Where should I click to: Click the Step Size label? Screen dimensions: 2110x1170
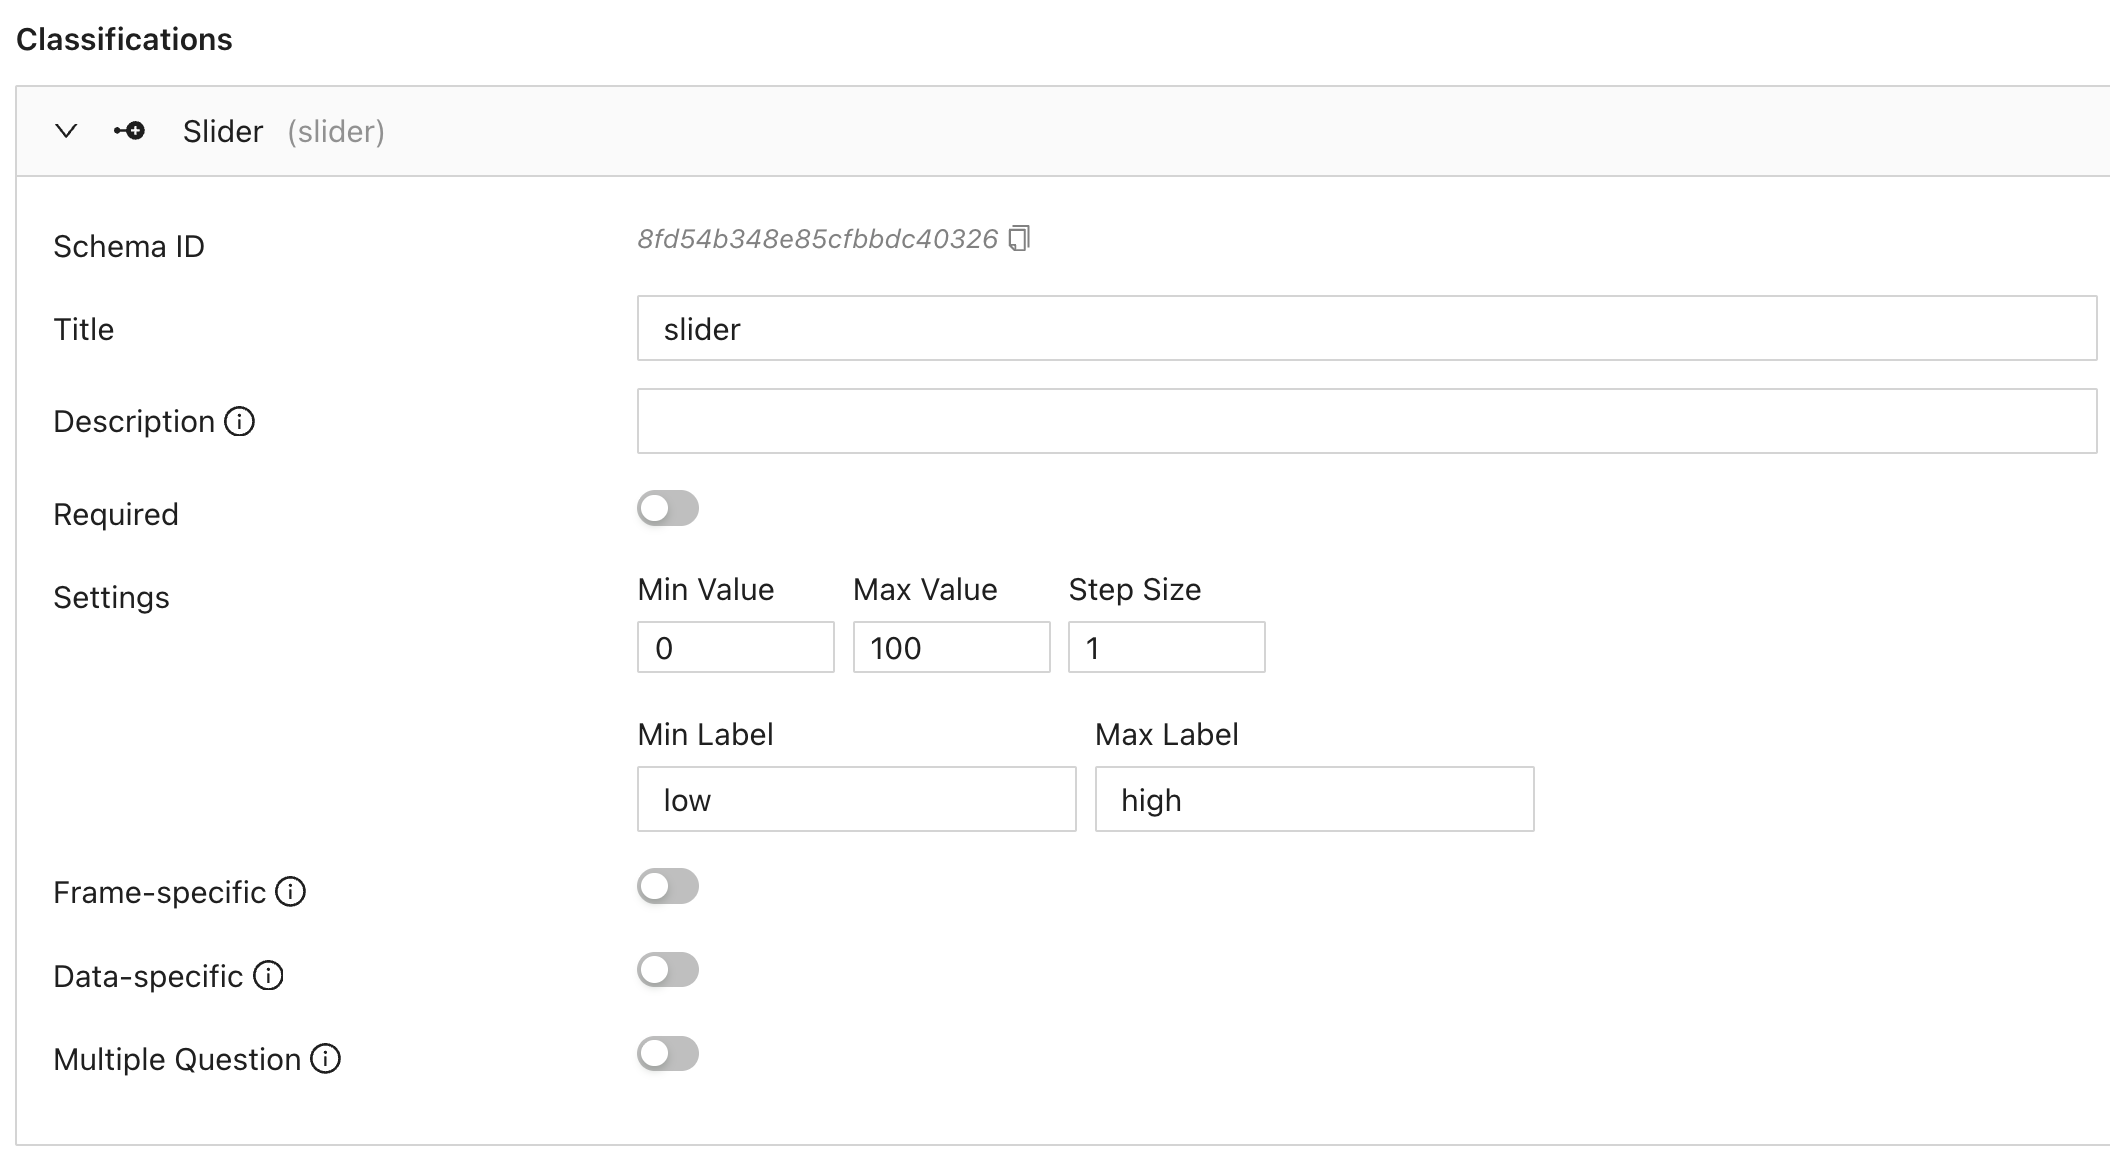click(x=1135, y=589)
